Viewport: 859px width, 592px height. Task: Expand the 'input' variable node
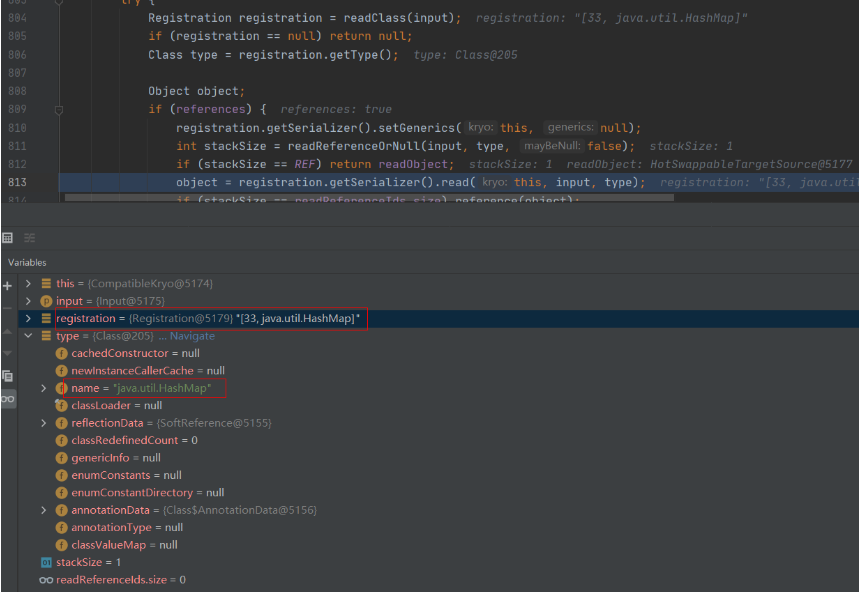(29, 301)
